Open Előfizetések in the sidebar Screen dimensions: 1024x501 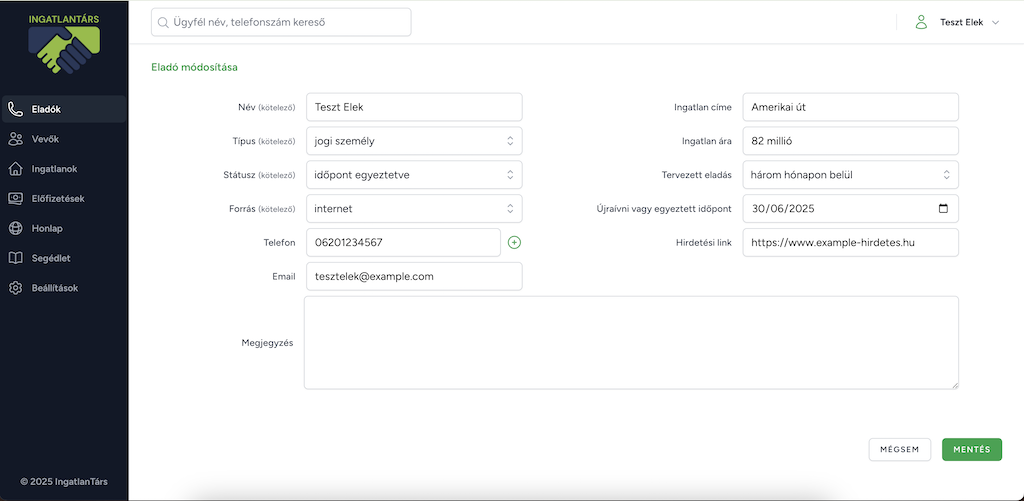64,199
